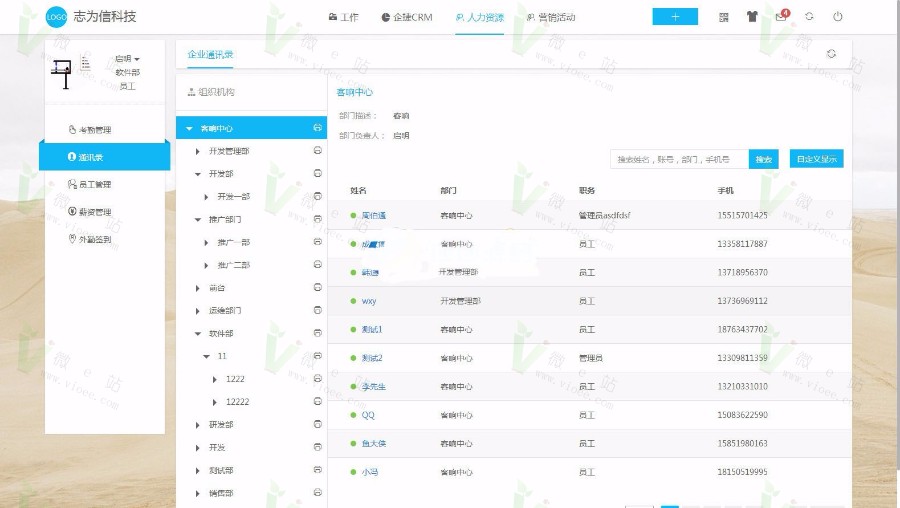The image size is (900, 508).
Task: Expand the 推广一部 node arrow
Action: (206, 243)
